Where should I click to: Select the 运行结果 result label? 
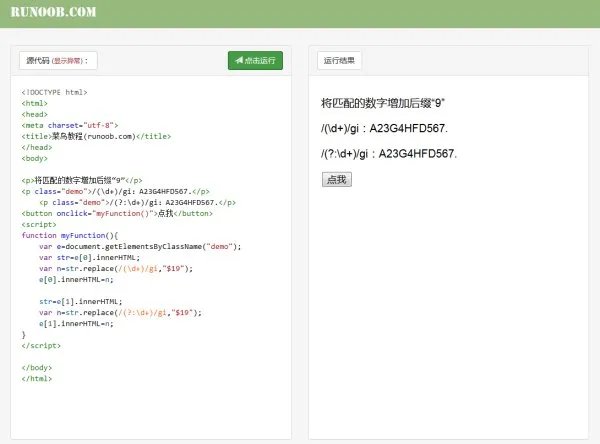coord(339,60)
